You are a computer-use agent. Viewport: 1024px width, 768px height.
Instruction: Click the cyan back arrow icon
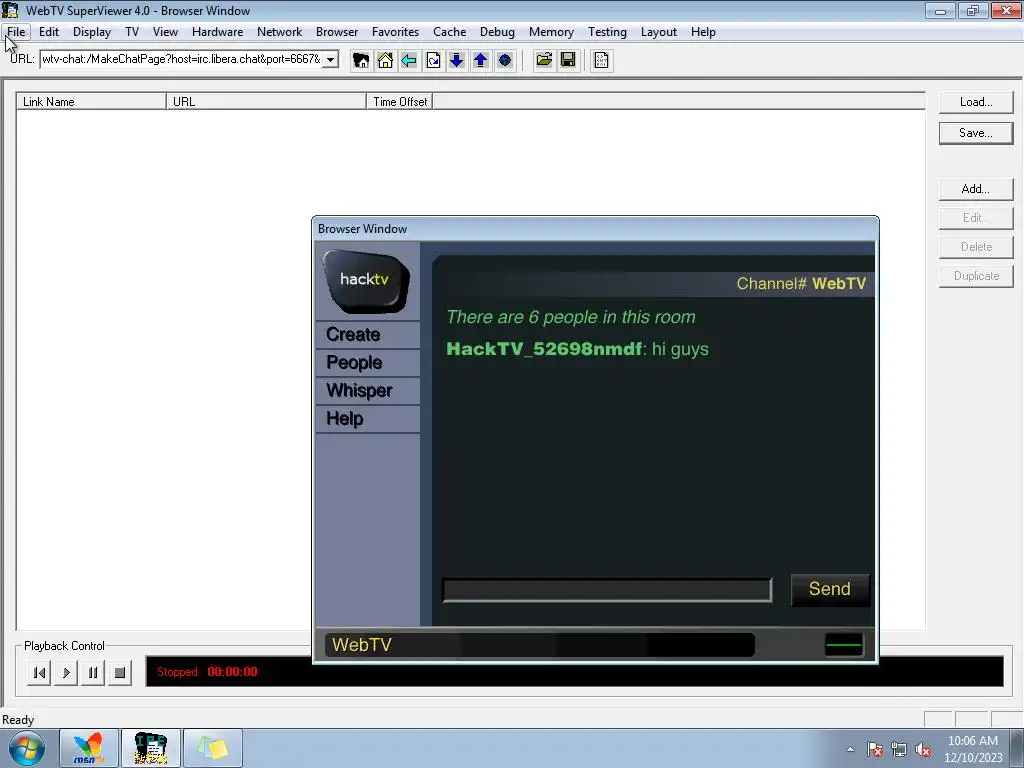[409, 61]
